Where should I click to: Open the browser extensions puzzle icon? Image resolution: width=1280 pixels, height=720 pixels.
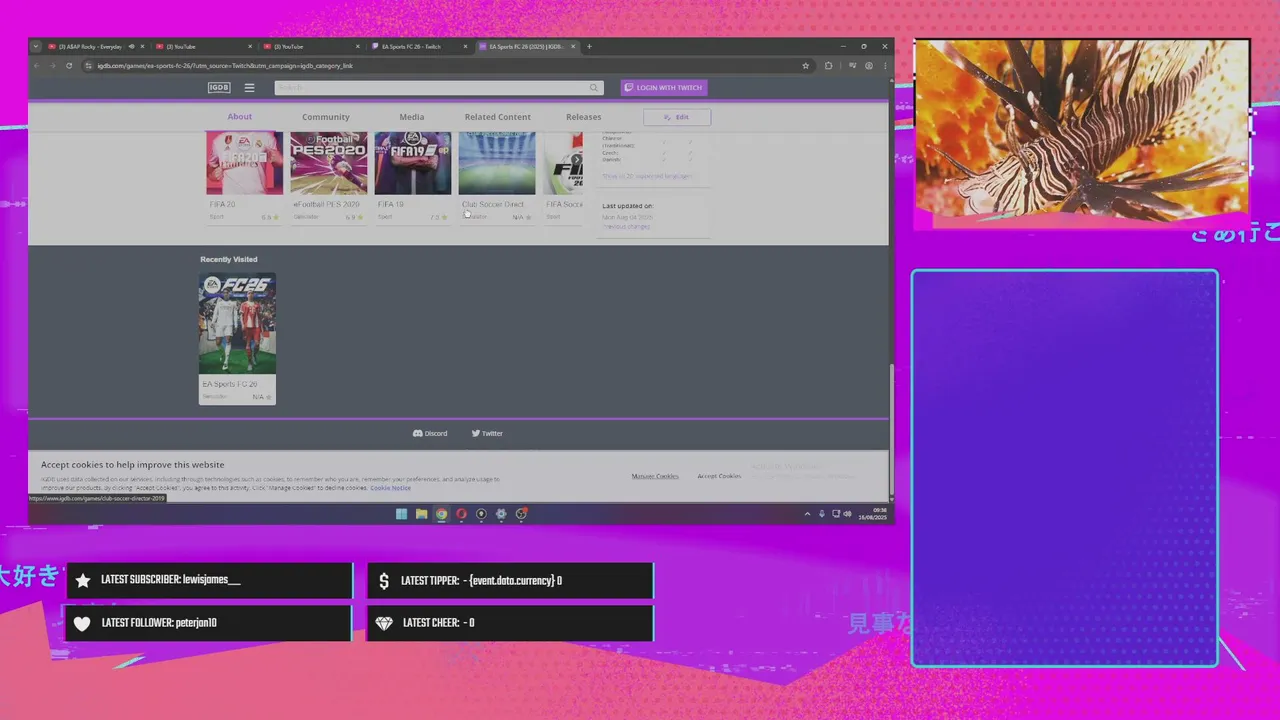click(x=828, y=66)
